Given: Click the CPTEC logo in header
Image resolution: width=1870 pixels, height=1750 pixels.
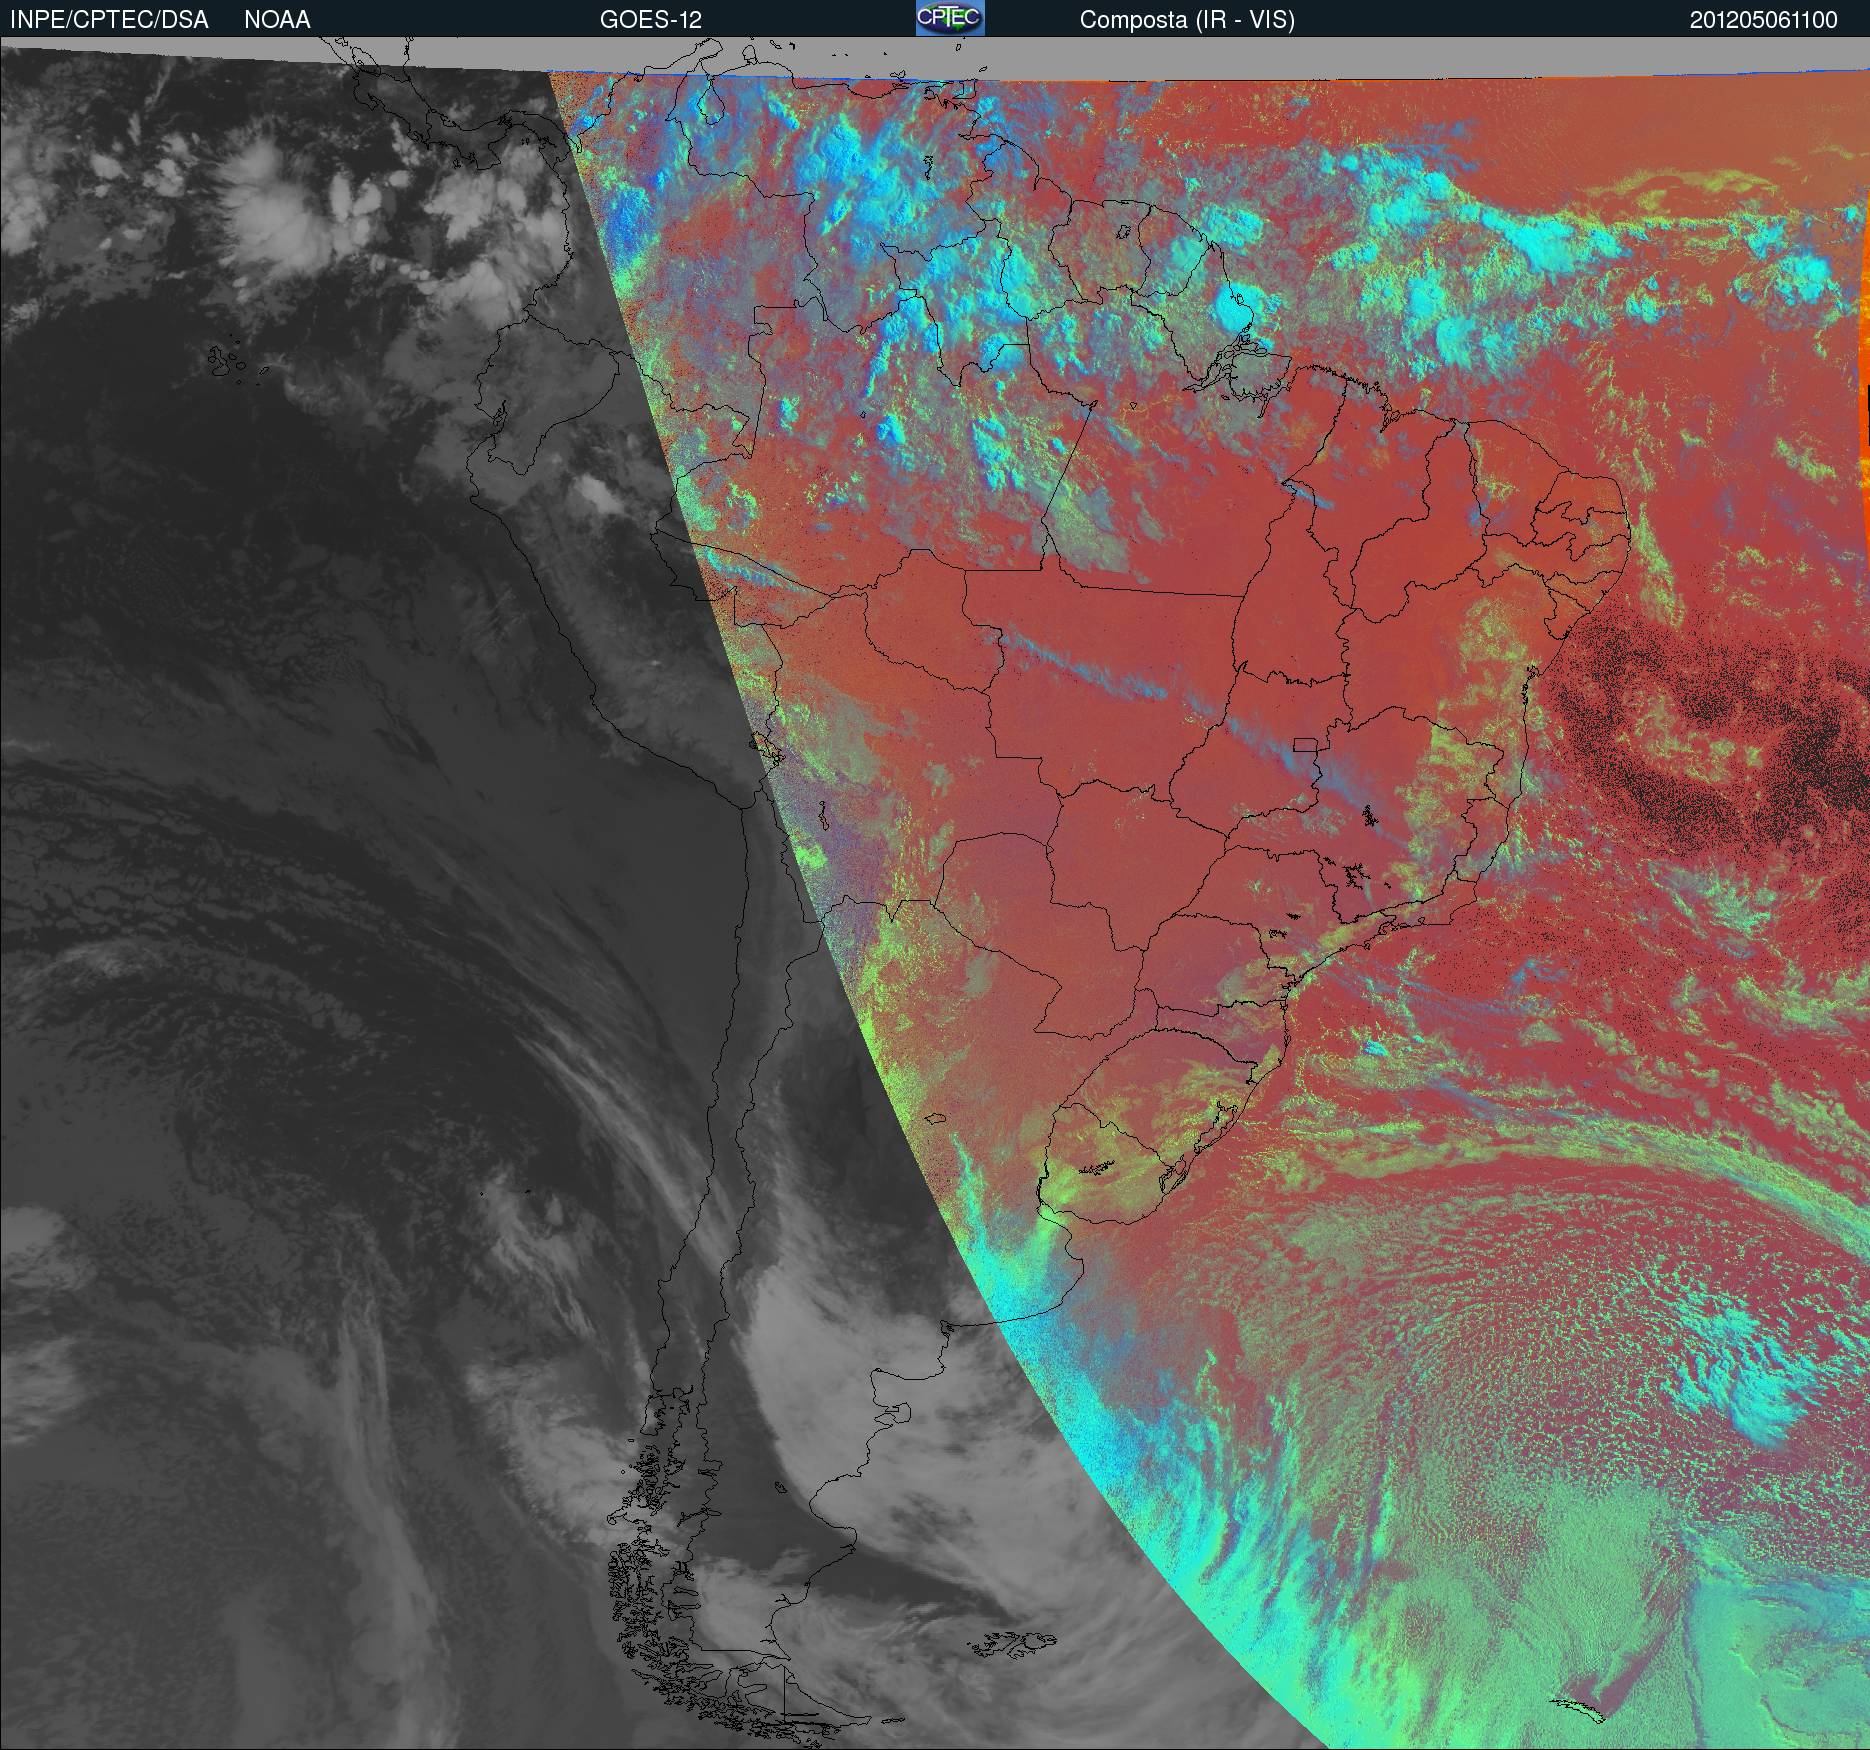Looking at the screenshot, I should point(950,18).
